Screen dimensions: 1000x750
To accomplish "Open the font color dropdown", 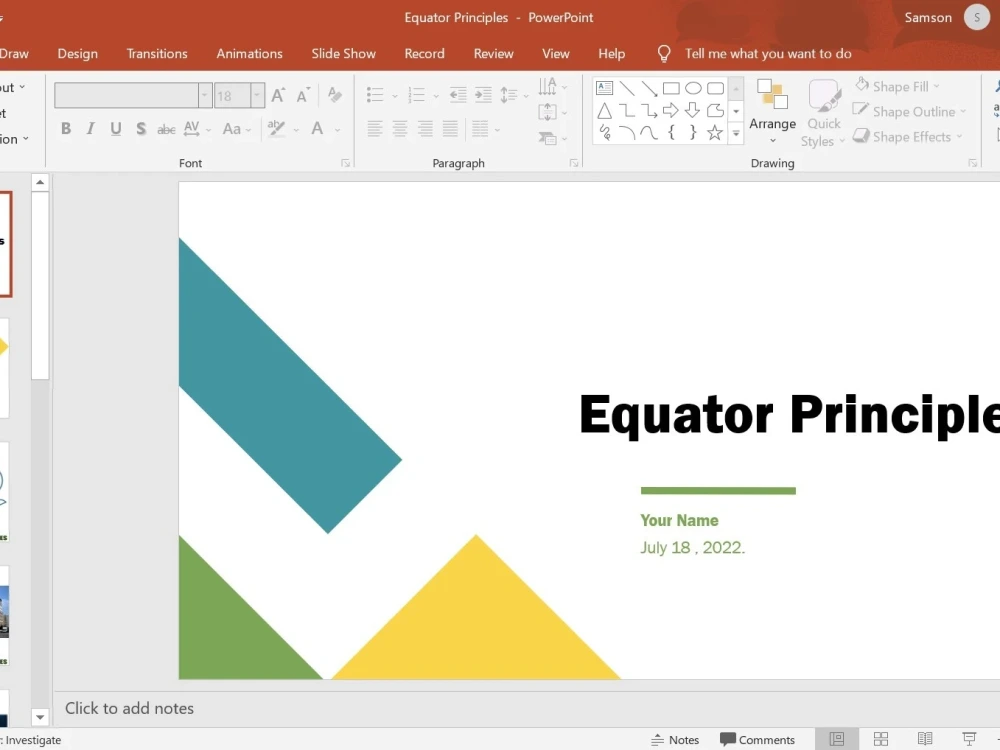I will [x=337, y=129].
